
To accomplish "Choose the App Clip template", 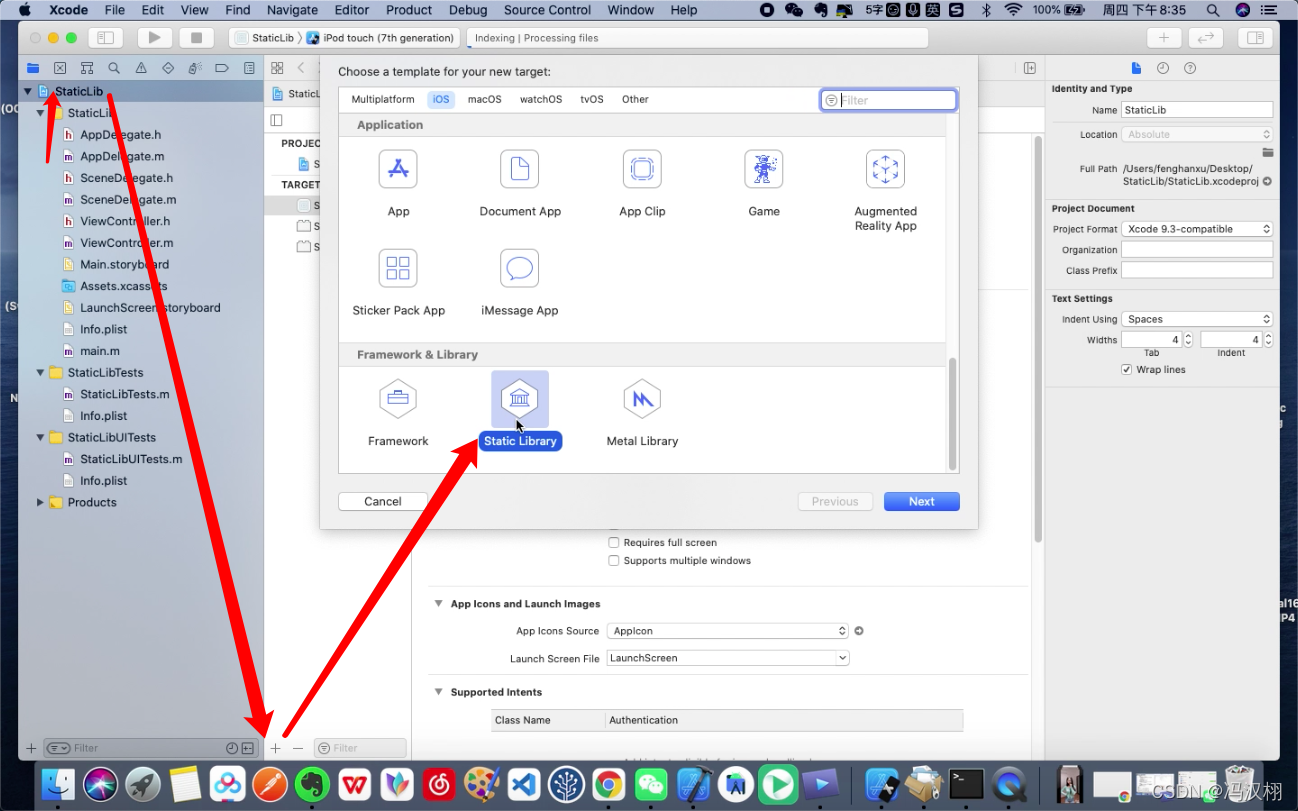I will coord(642,182).
